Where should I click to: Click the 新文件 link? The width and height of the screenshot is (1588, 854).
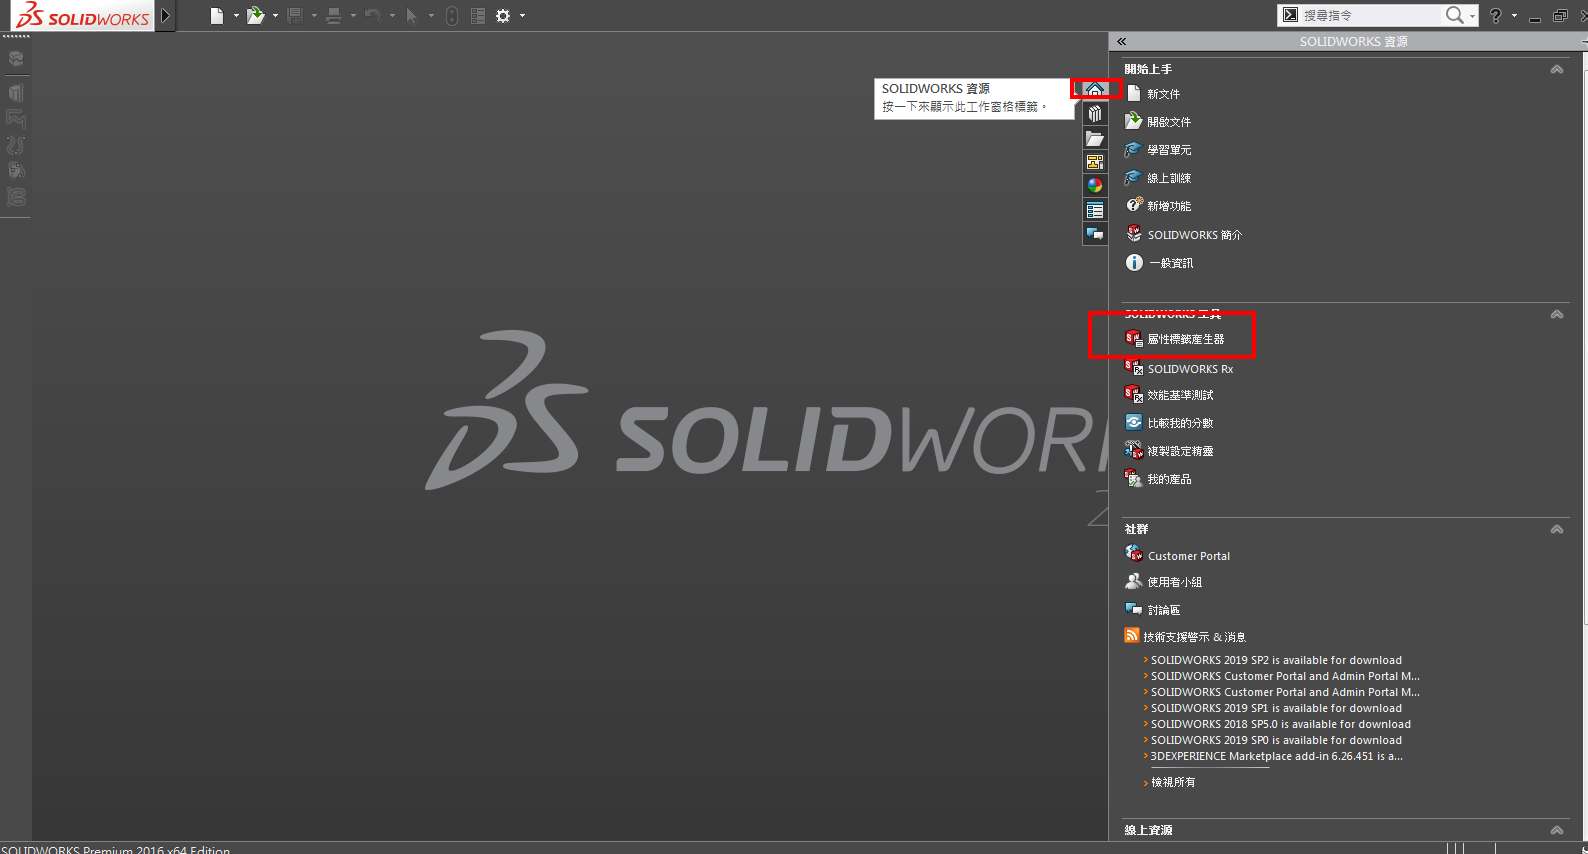1163,94
